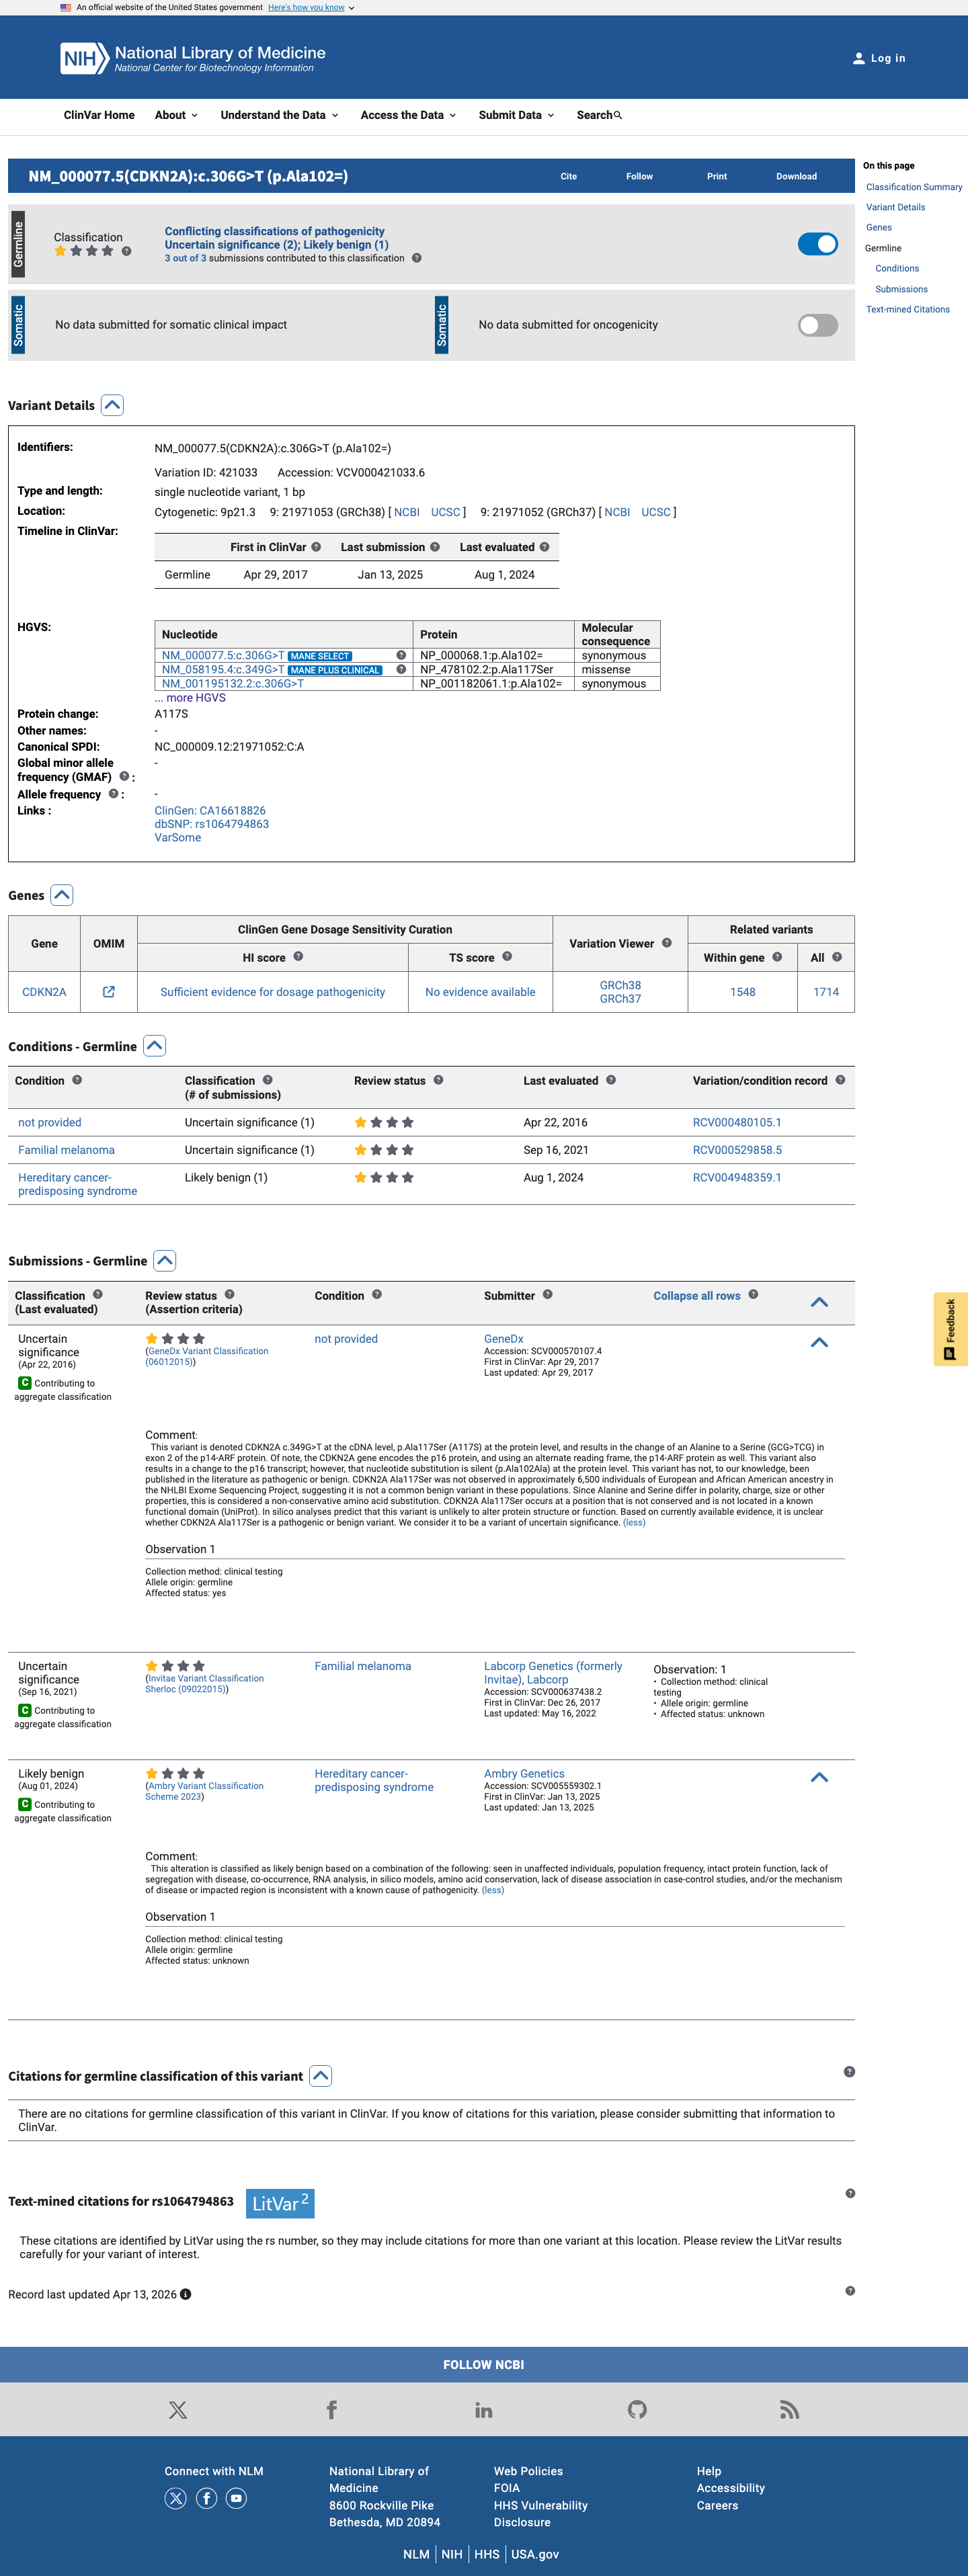Open NCBI LinkedIn follow icon
This screenshot has width=968, height=2576.
pyautogui.click(x=484, y=2410)
